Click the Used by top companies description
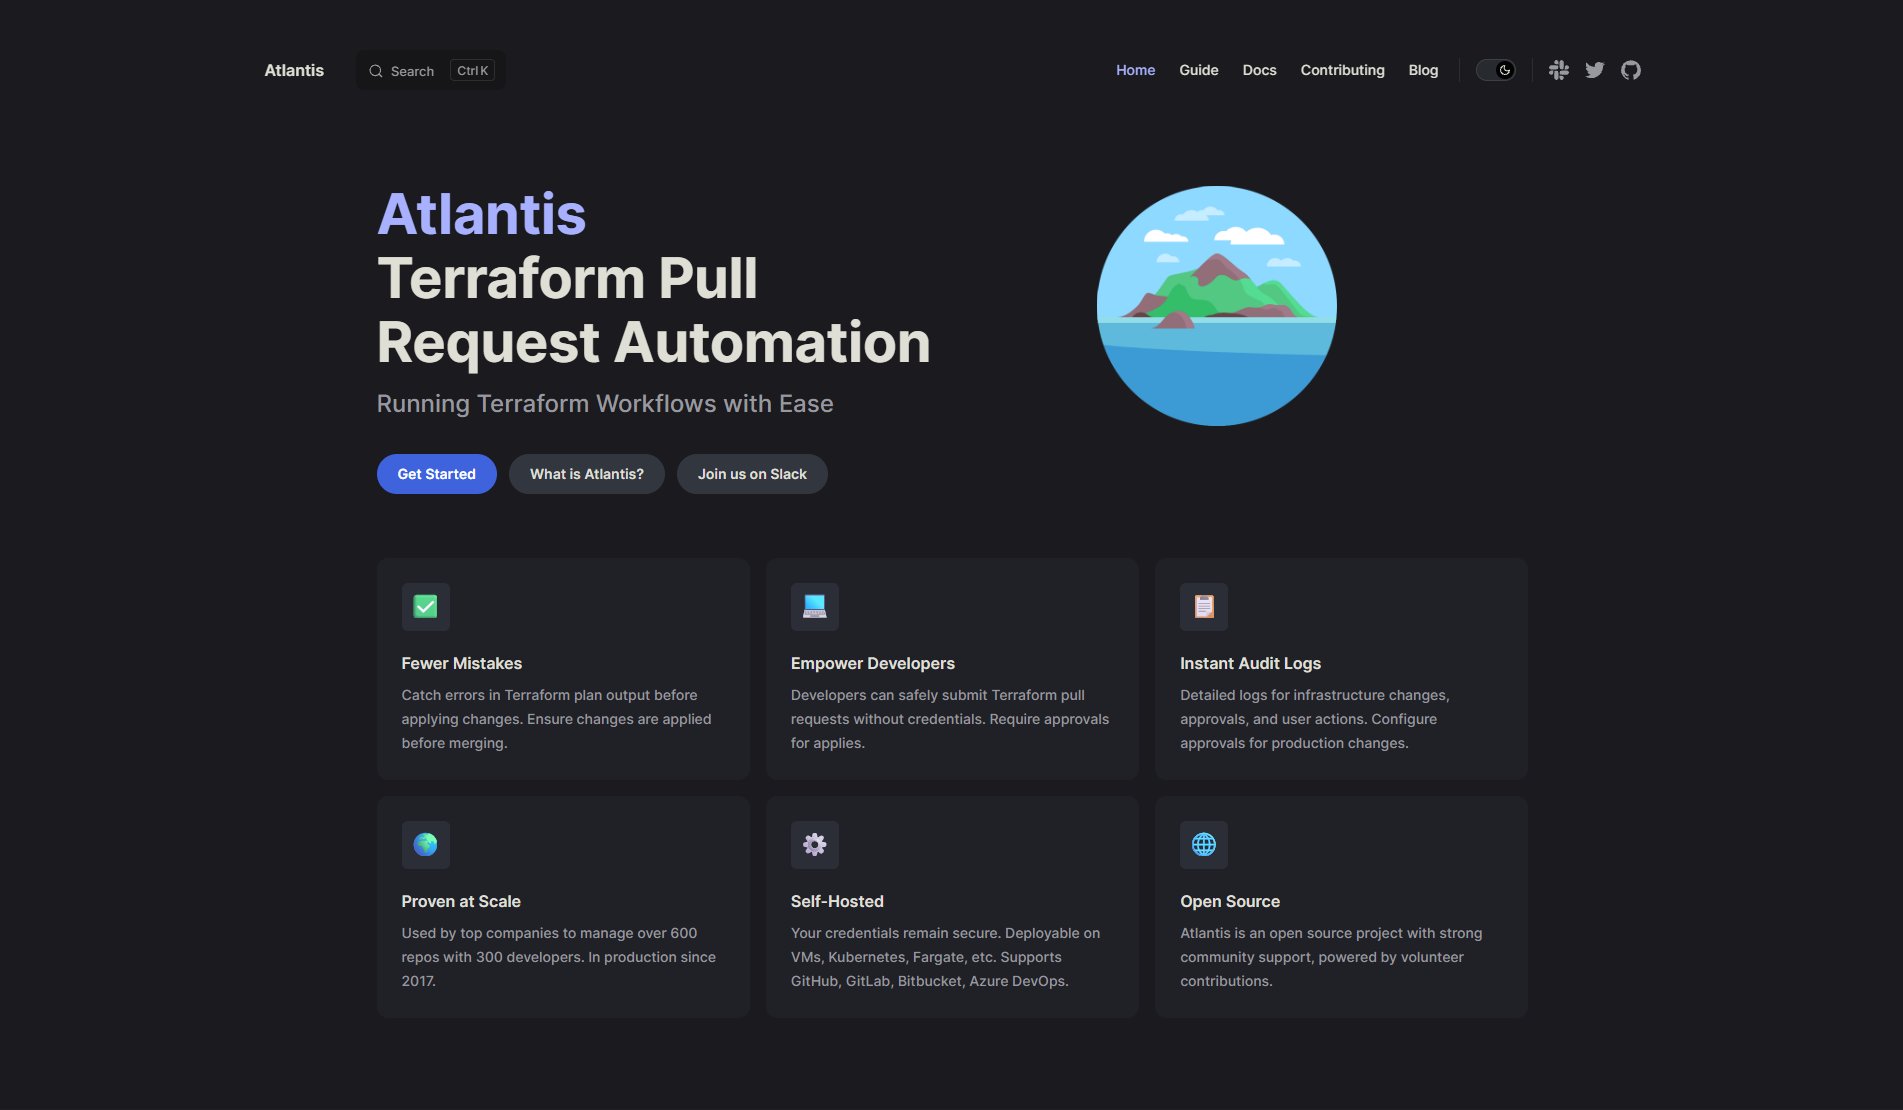This screenshot has width=1903, height=1110. tap(559, 957)
